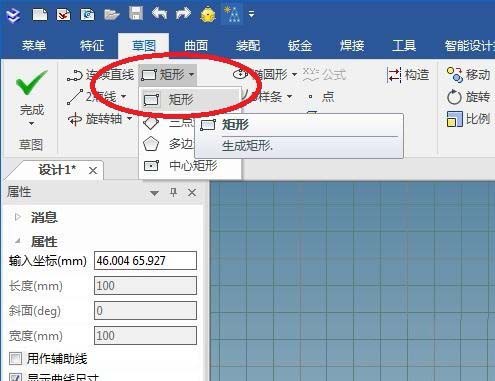Enable the 用作辅助线 checkbox
The height and width of the screenshot is (381, 495).
pos(15,359)
